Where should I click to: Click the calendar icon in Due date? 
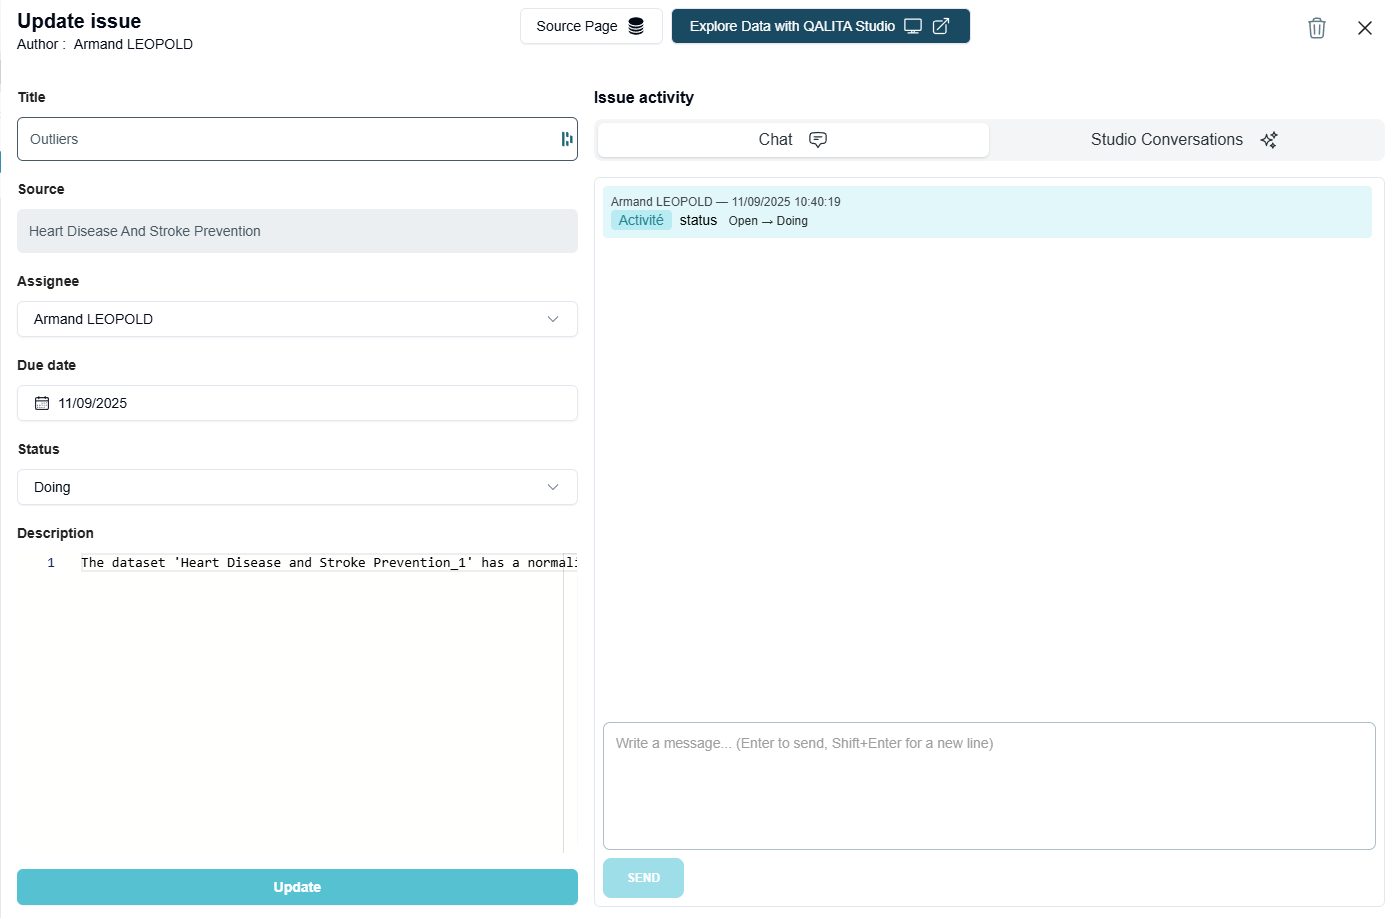42,403
